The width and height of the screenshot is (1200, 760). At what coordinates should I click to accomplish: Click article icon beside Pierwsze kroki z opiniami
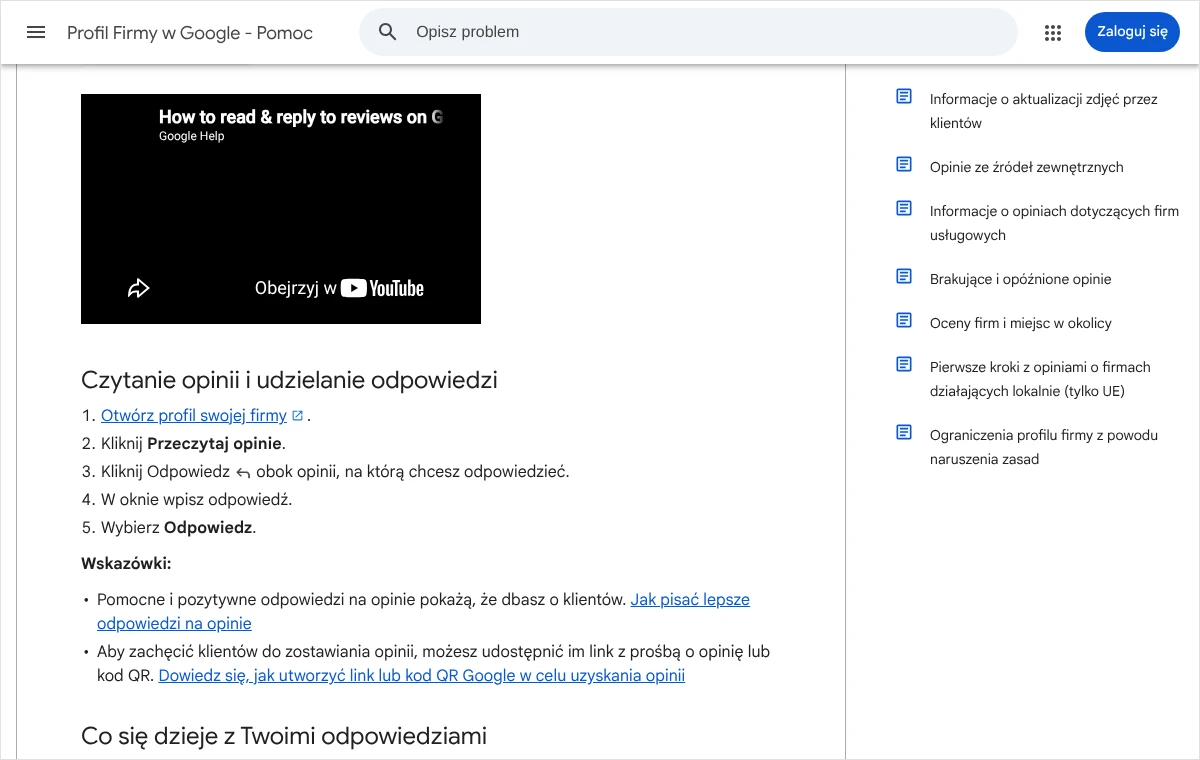point(904,365)
